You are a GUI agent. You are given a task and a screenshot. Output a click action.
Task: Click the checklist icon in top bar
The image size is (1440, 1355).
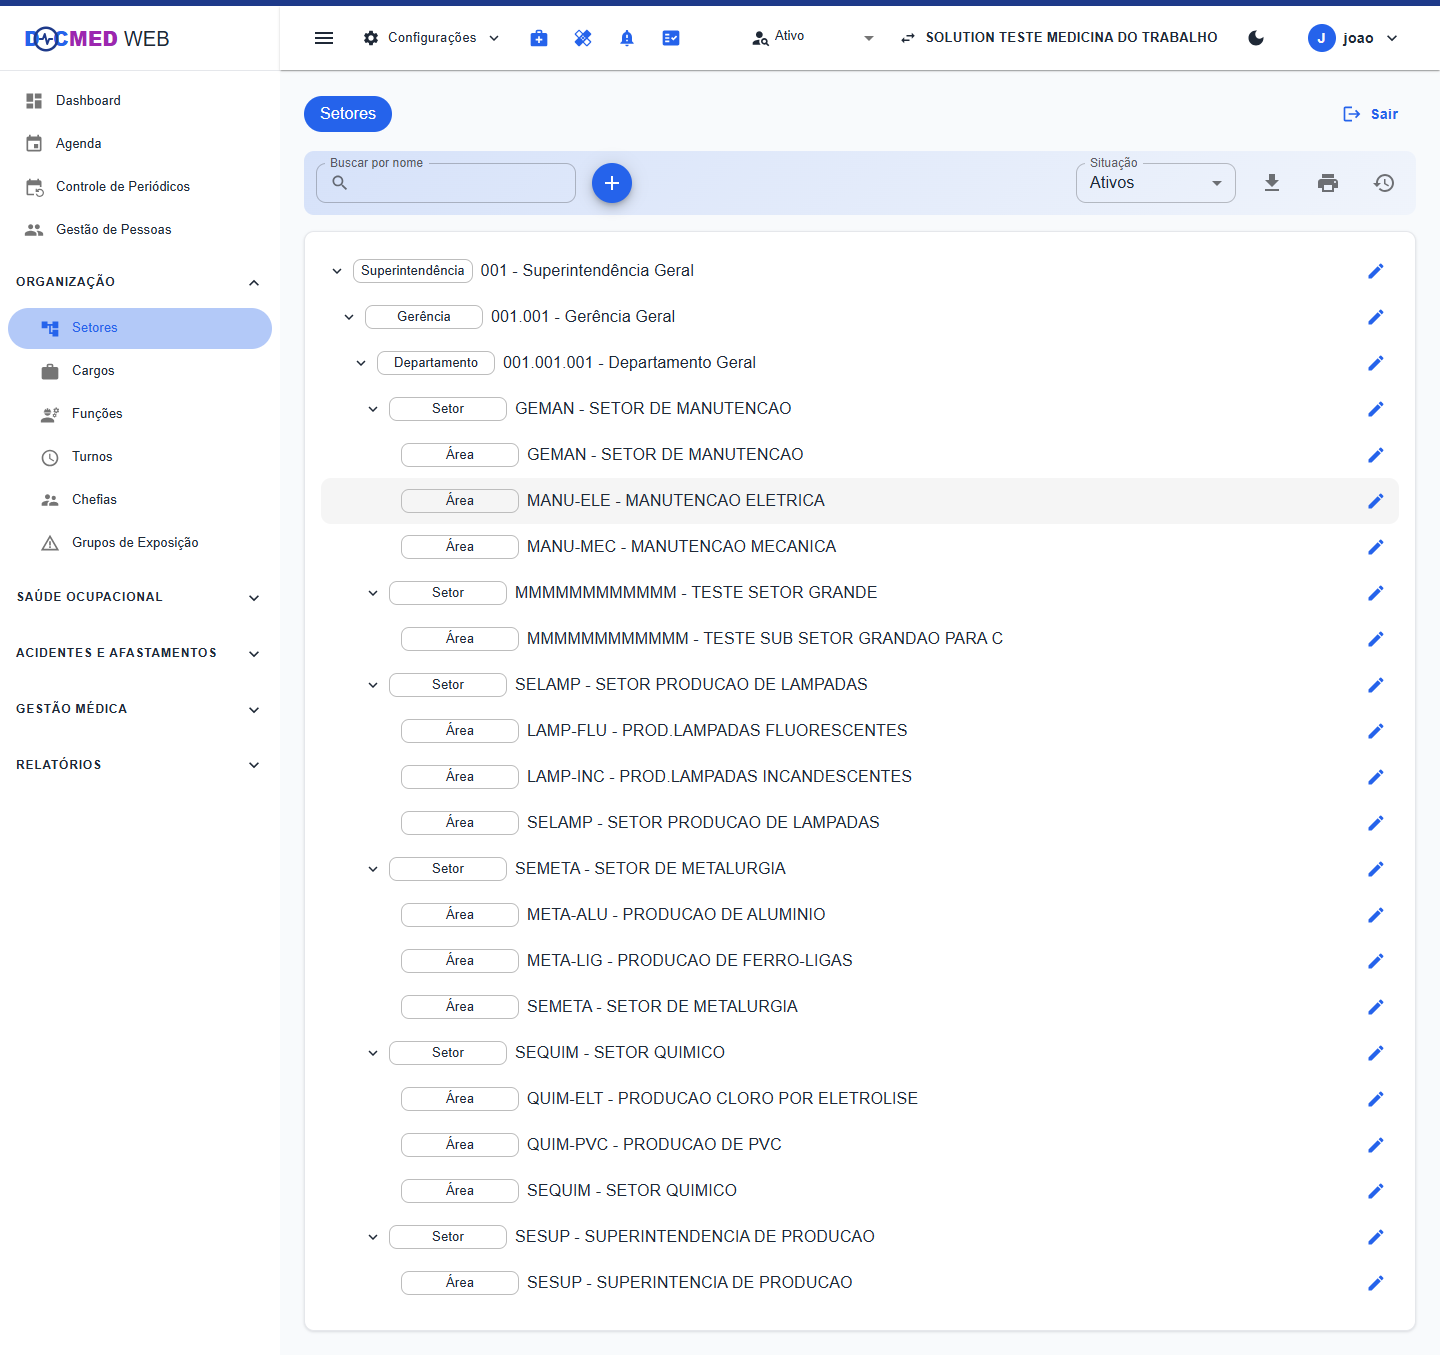click(x=671, y=38)
